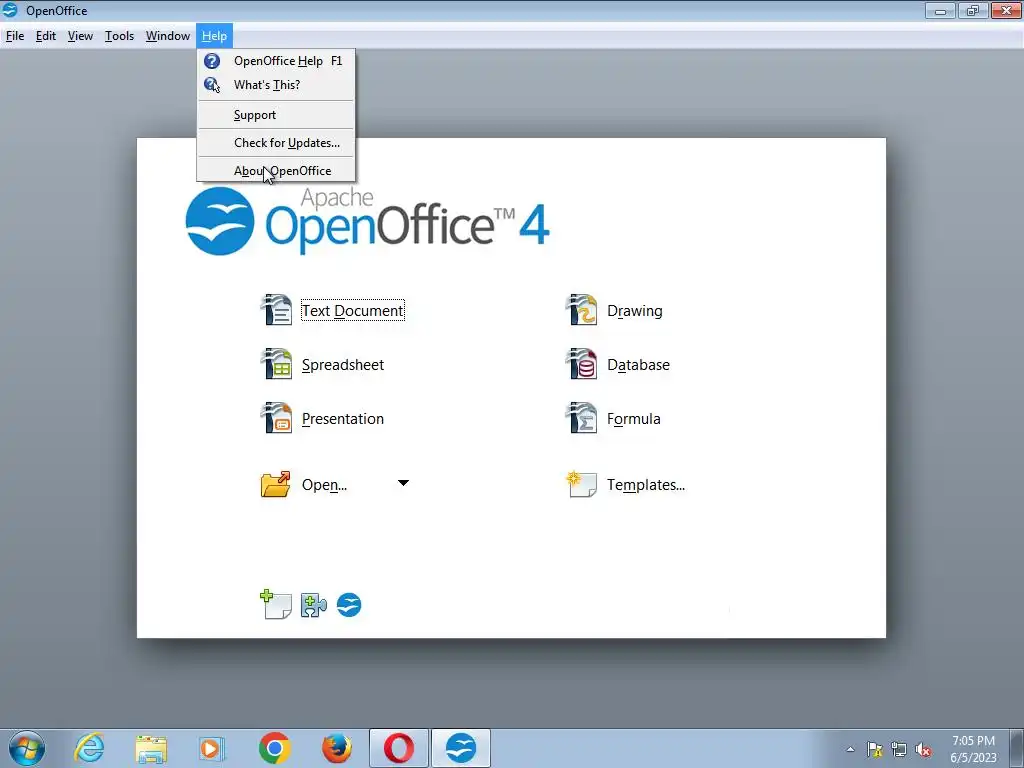The height and width of the screenshot is (768, 1024).
Task: Click the Open folder icon
Action: tap(276, 485)
